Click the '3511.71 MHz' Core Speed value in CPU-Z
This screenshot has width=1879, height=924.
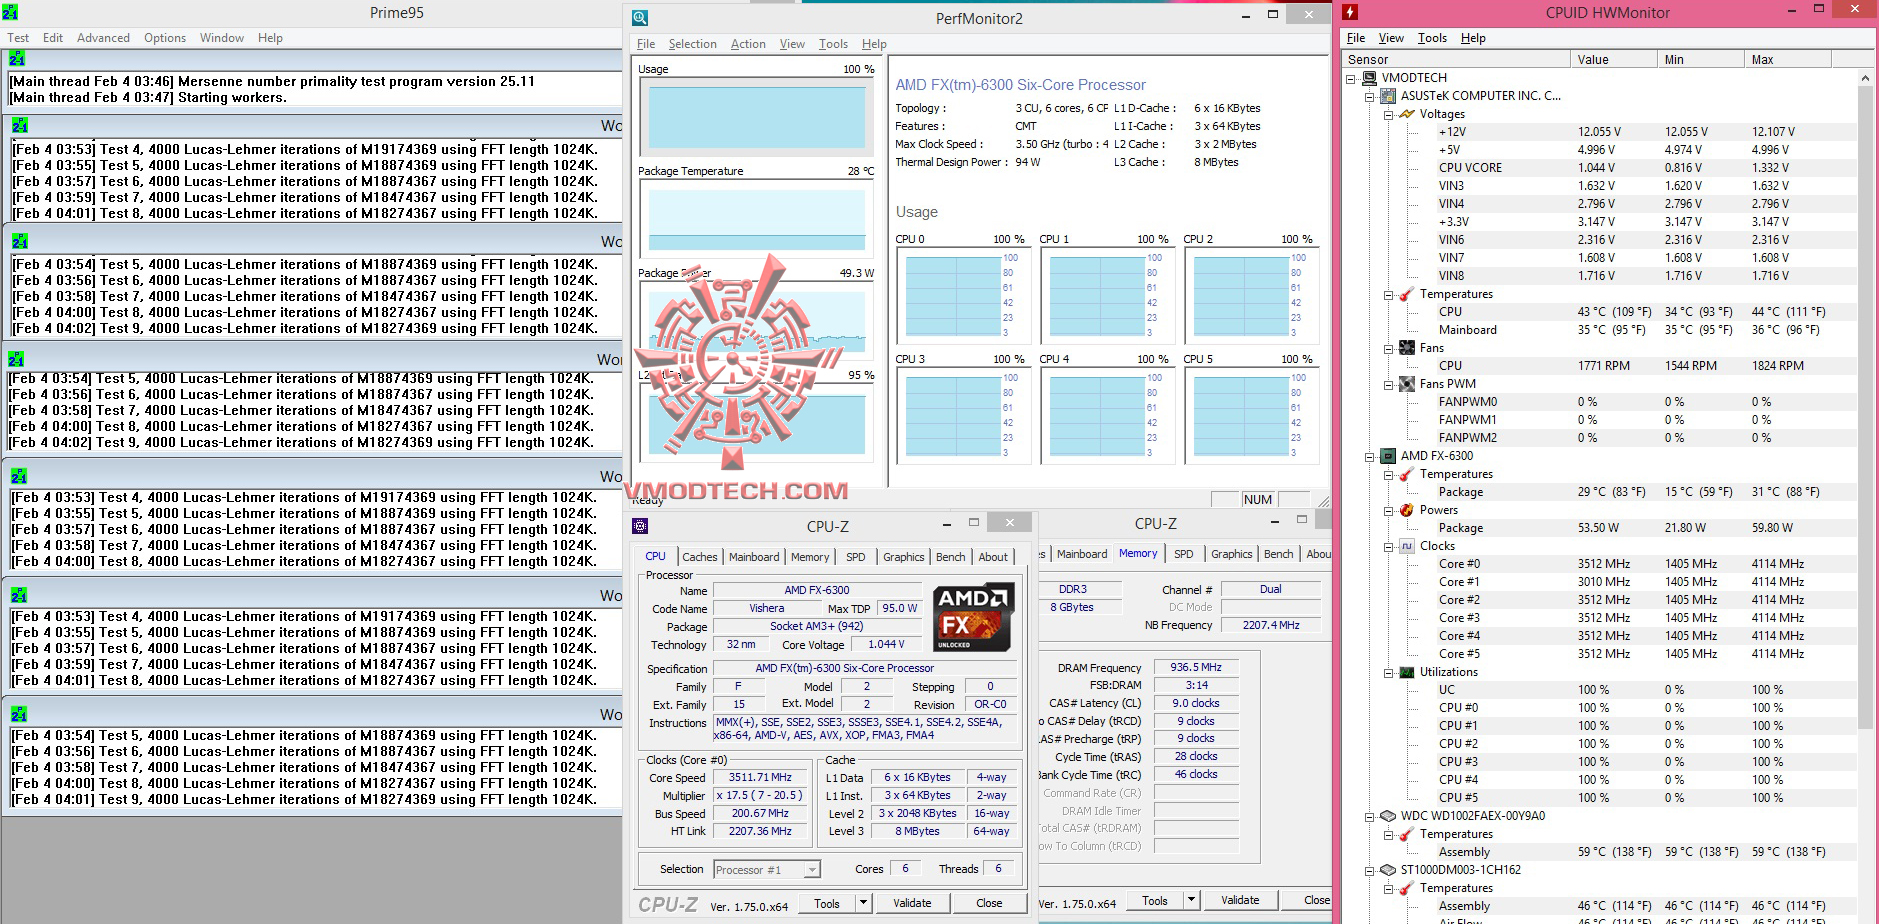(760, 777)
